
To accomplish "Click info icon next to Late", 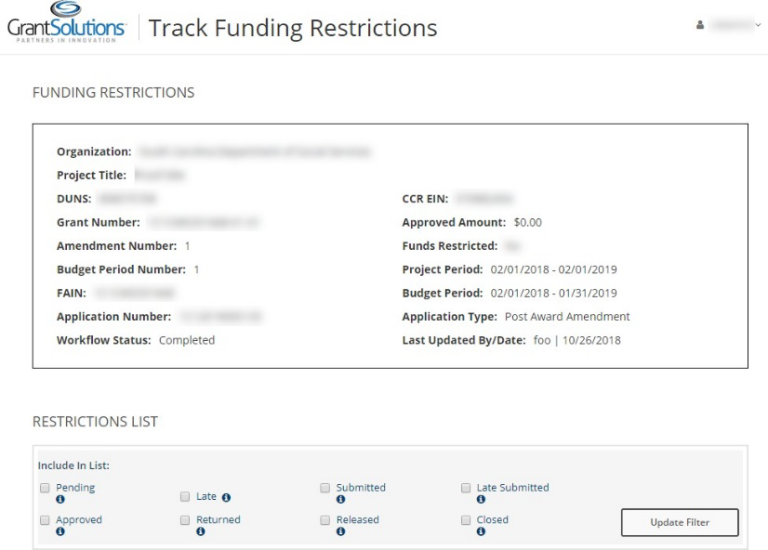I will pyautogui.click(x=227, y=496).
